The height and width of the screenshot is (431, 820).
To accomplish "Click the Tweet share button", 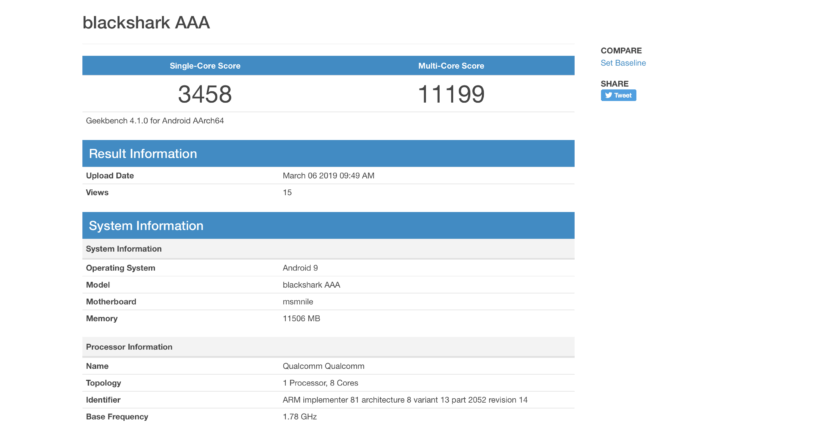I will pyautogui.click(x=618, y=95).
